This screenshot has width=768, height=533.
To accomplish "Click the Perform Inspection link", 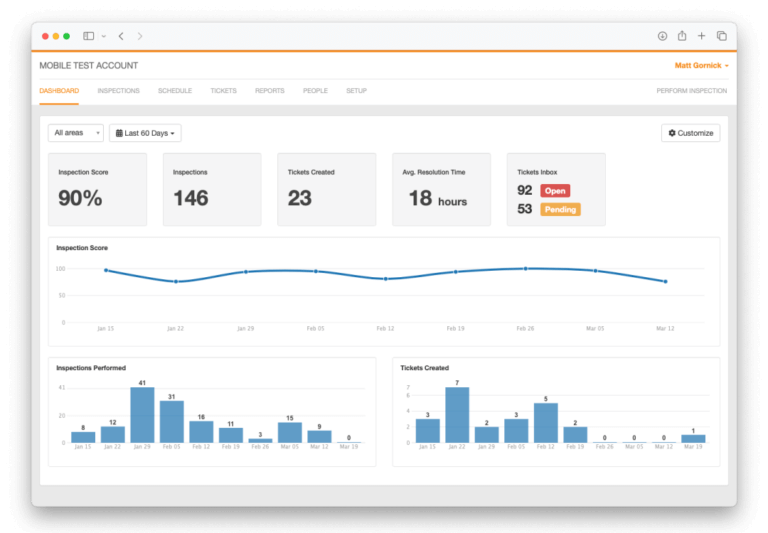I will click(691, 91).
